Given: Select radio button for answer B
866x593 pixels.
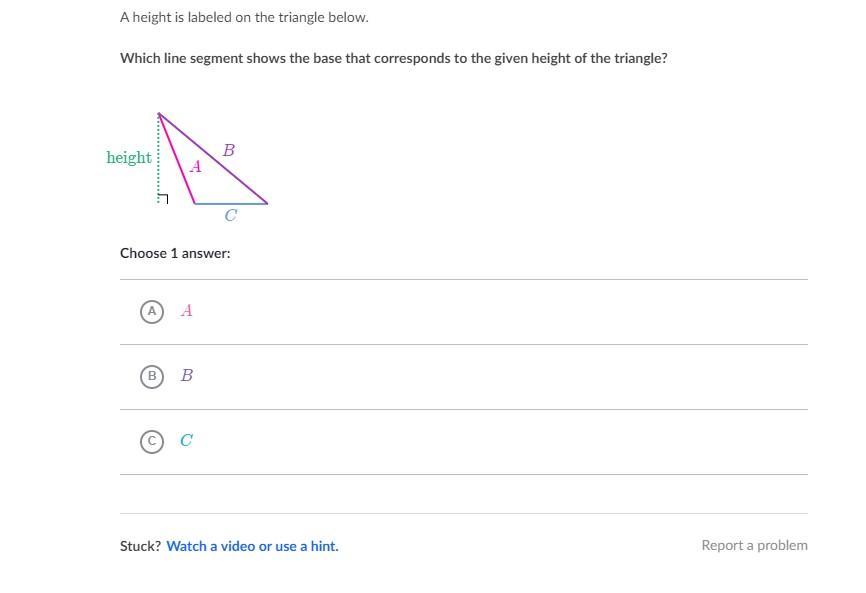Looking at the screenshot, I should (152, 376).
